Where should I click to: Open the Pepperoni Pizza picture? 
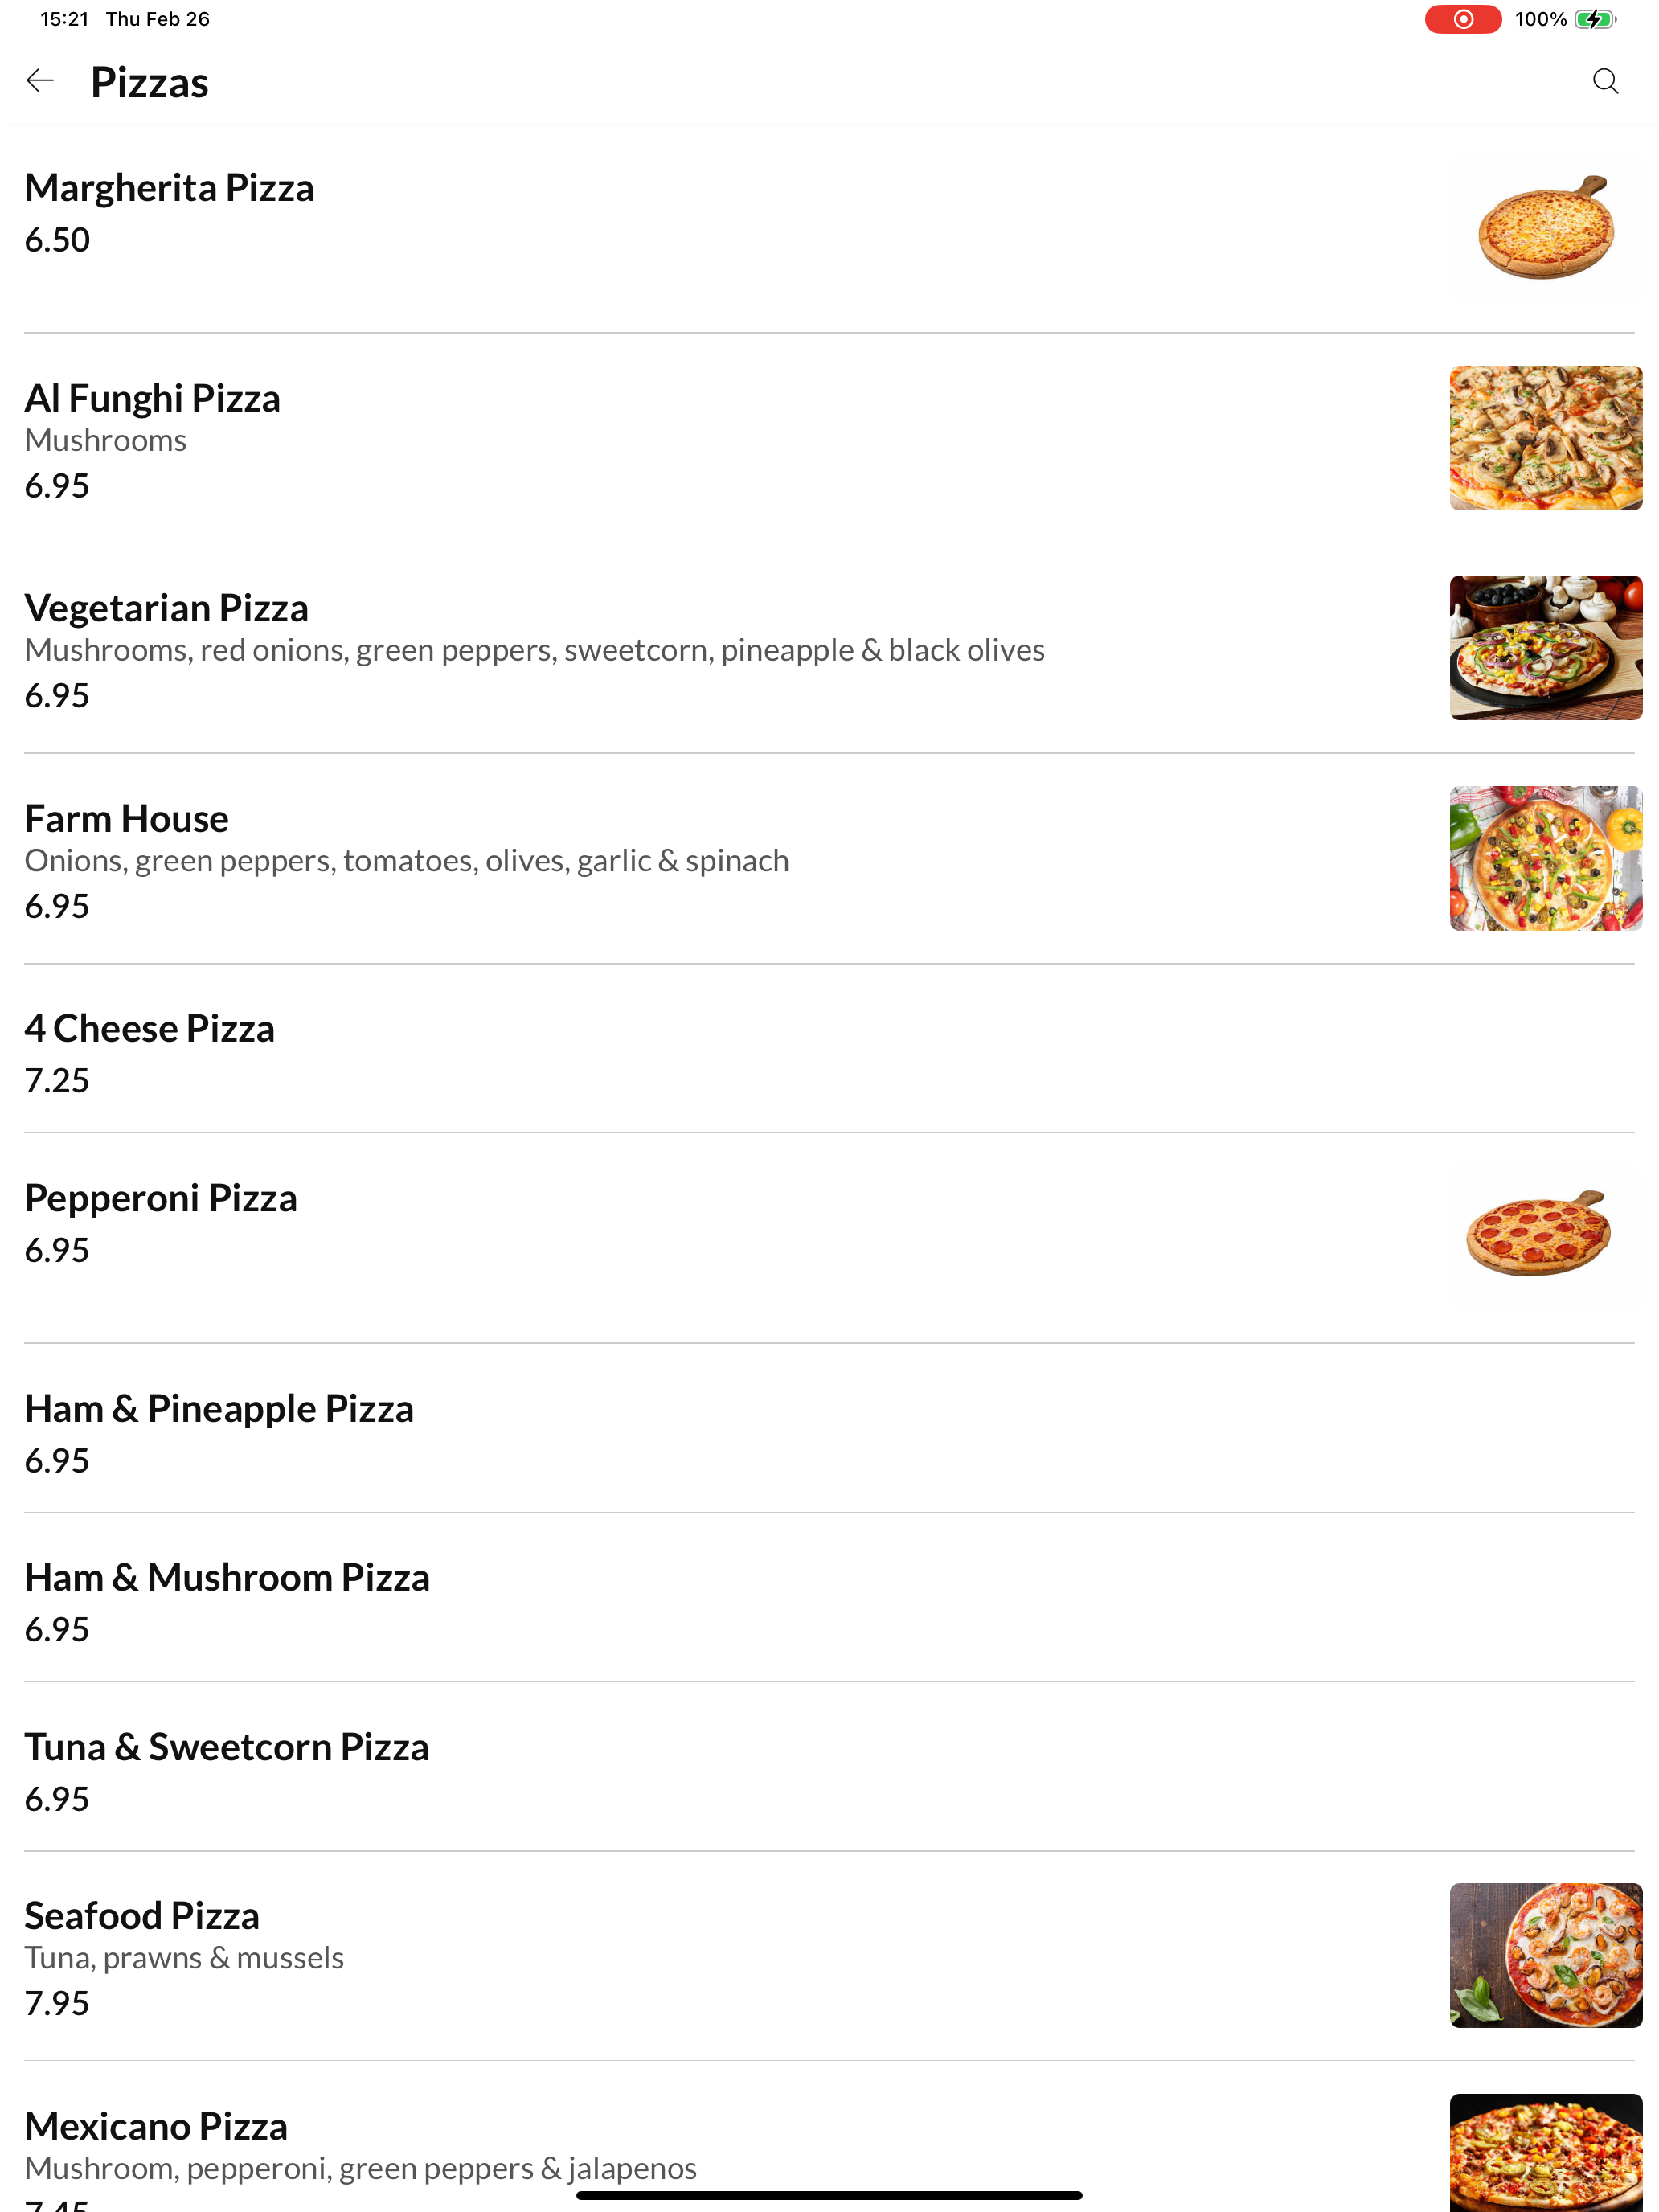pos(1545,1237)
